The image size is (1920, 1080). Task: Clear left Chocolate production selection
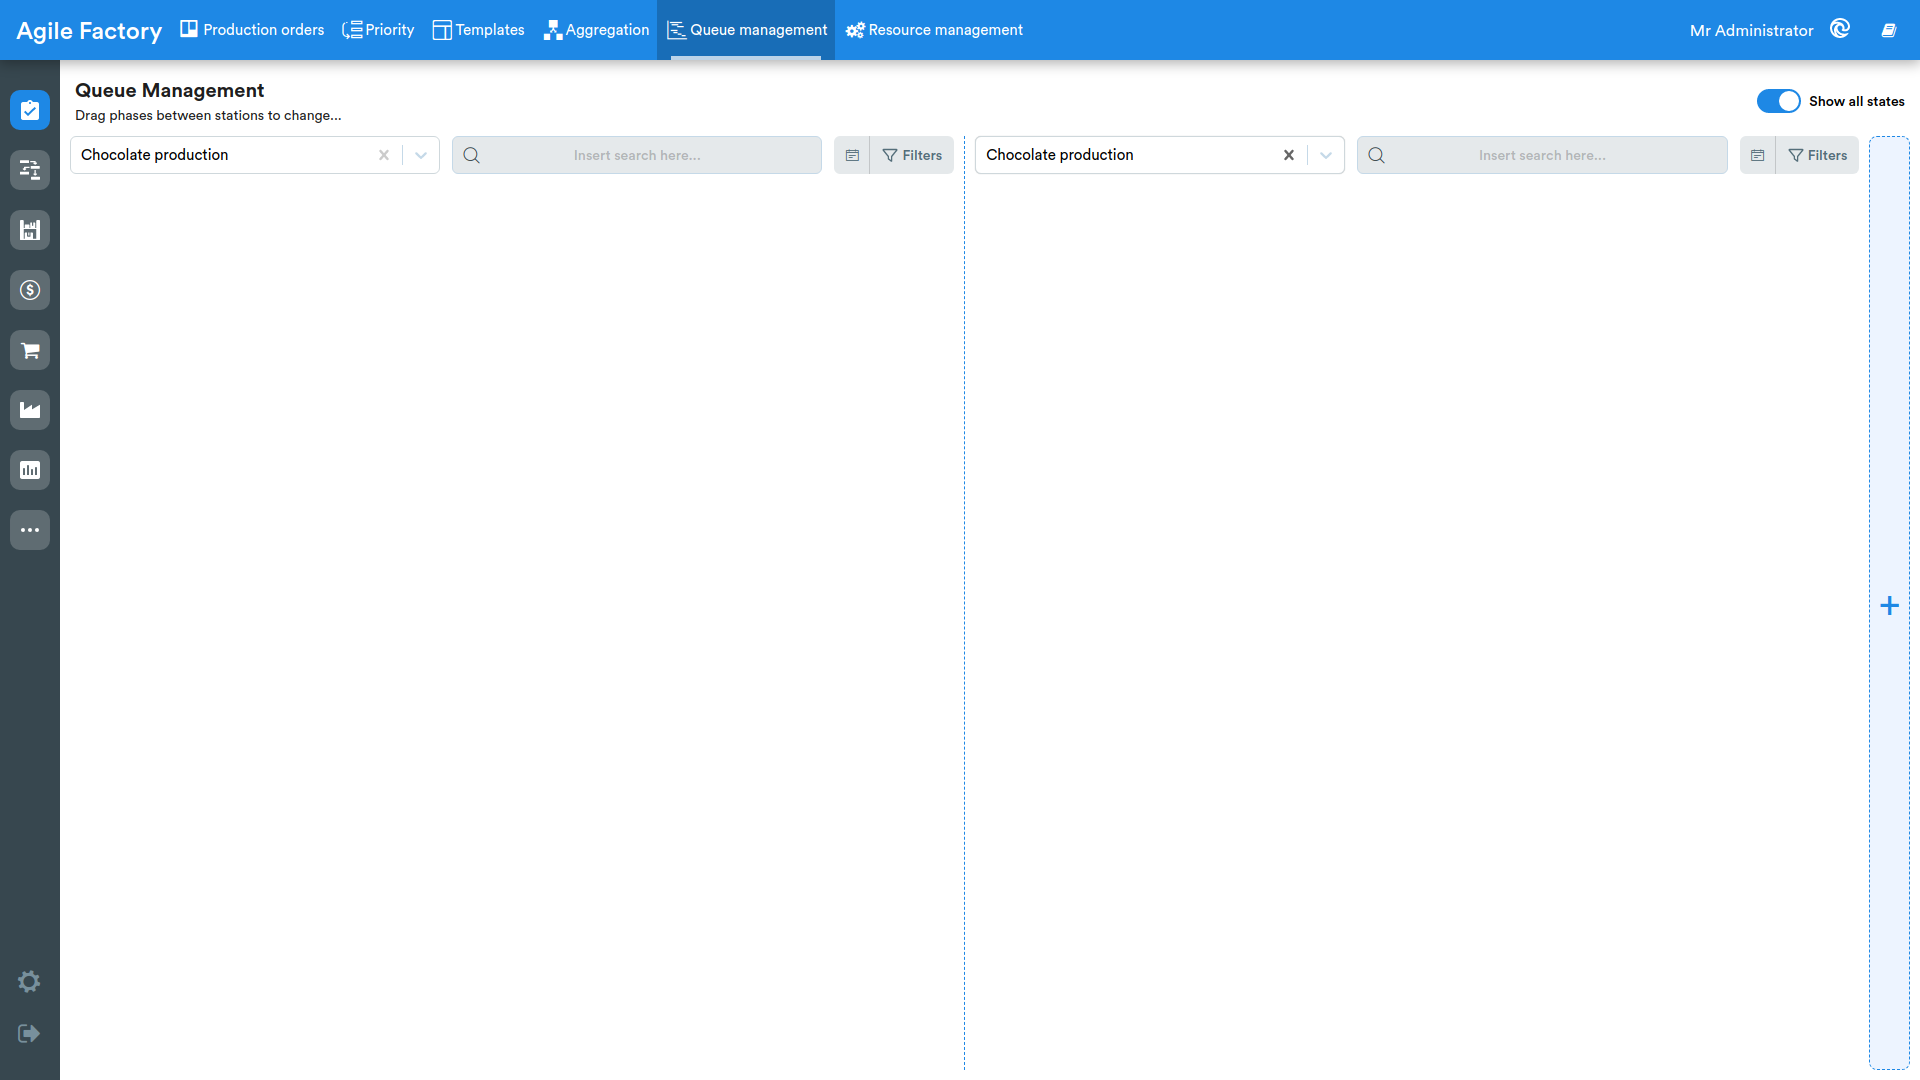(x=384, y=155)
